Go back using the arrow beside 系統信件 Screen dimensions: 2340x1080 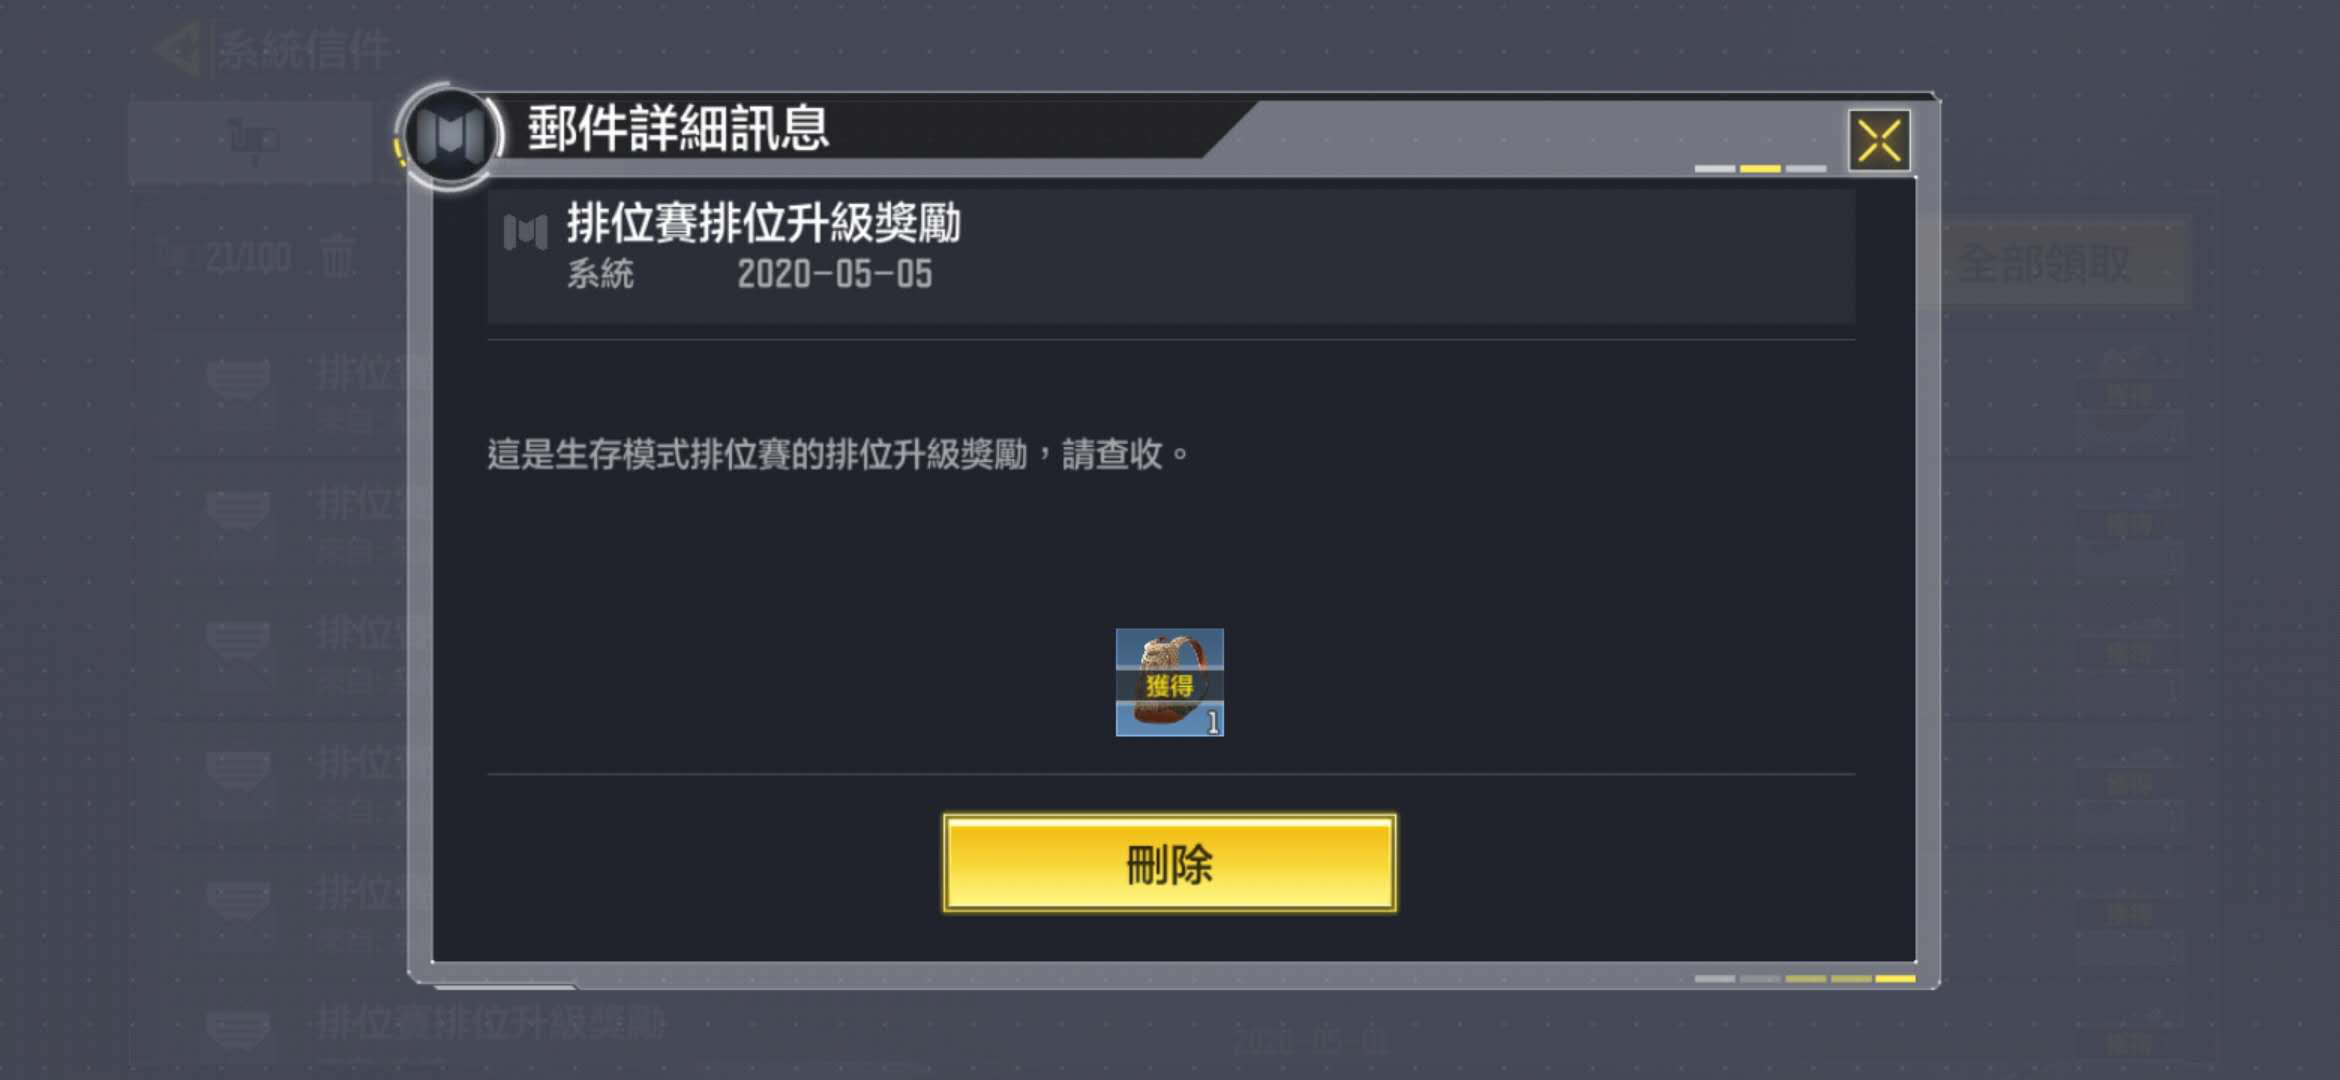click(x=178, y=48)
